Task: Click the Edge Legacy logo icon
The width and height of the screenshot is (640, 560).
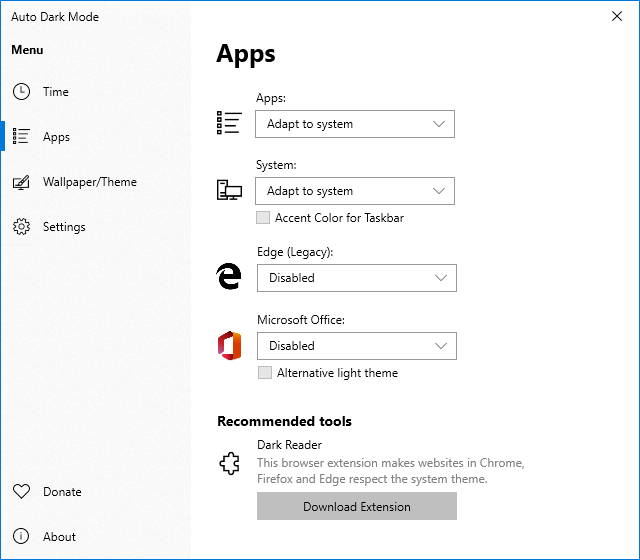Action: [x=229, y=277]
